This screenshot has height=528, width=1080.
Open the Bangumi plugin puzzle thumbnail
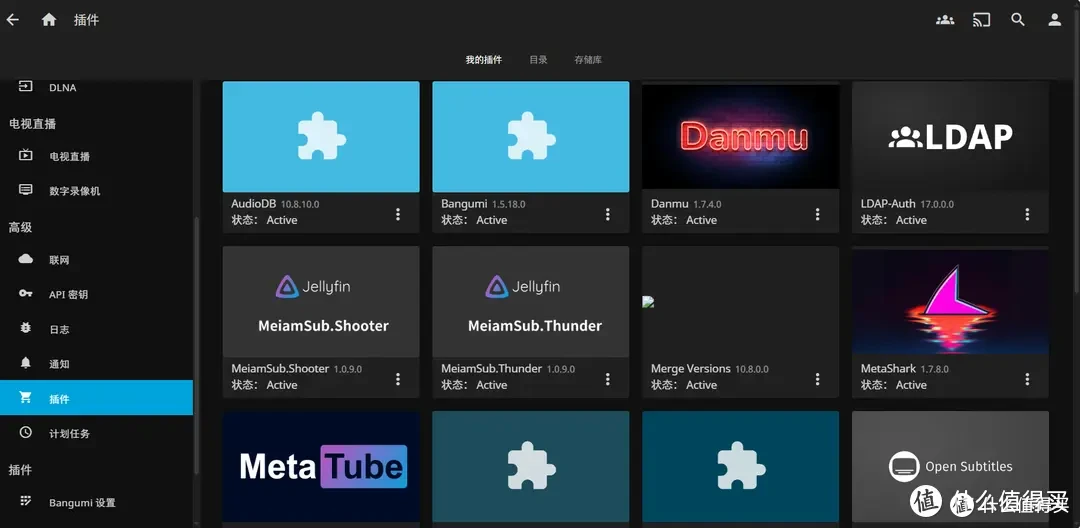530,136
